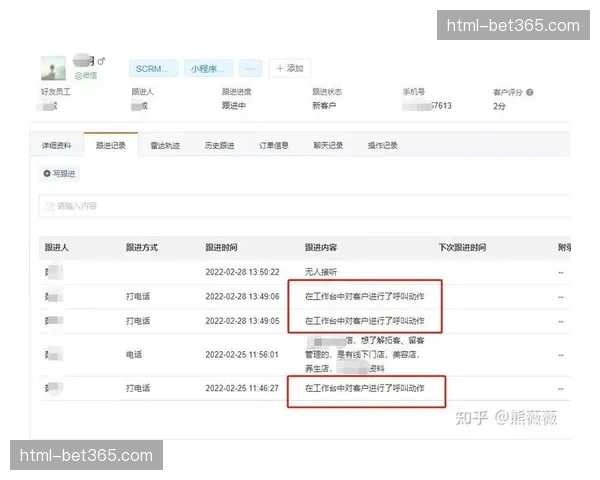600x480 pixels.
Task: Switch to the 详细资料 tab
Action: (56, 145)
